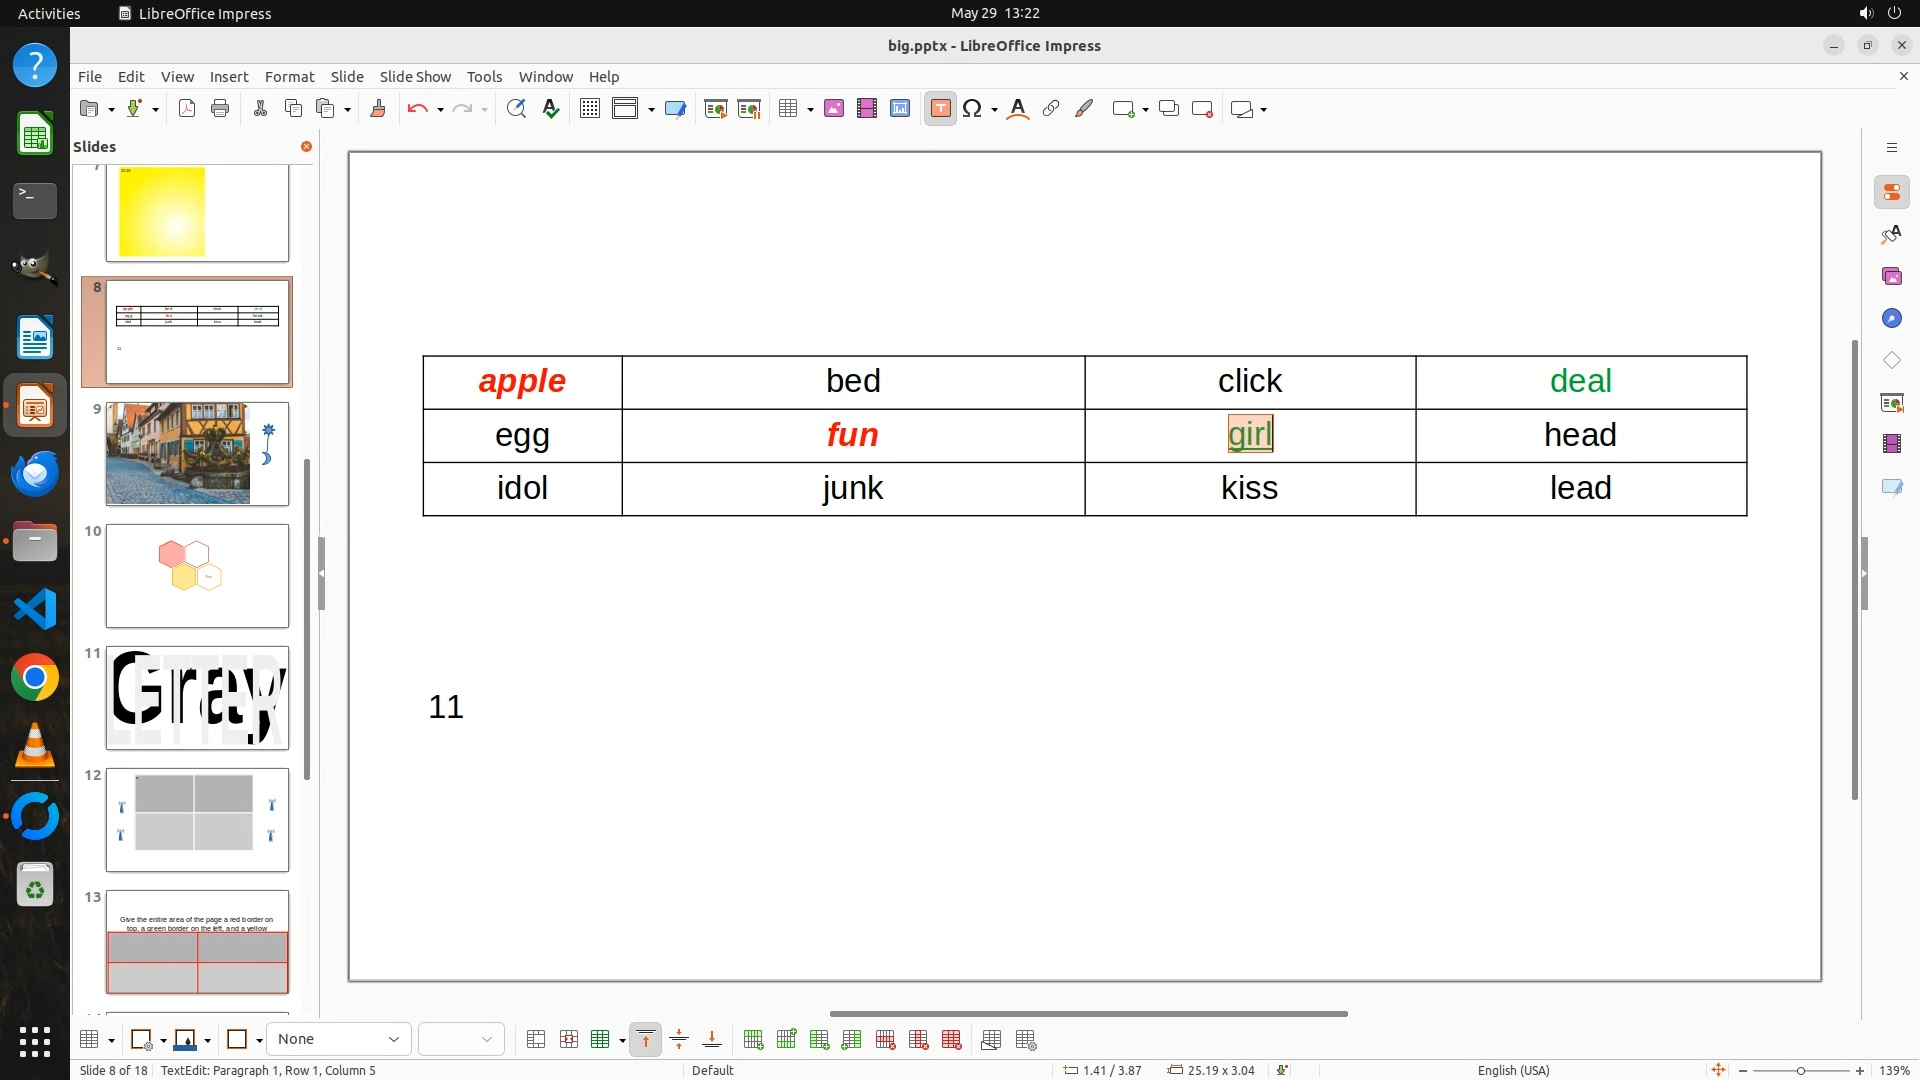Open the Format menu
This screenshot has width=1920, height=1080.
coord(289,76)
